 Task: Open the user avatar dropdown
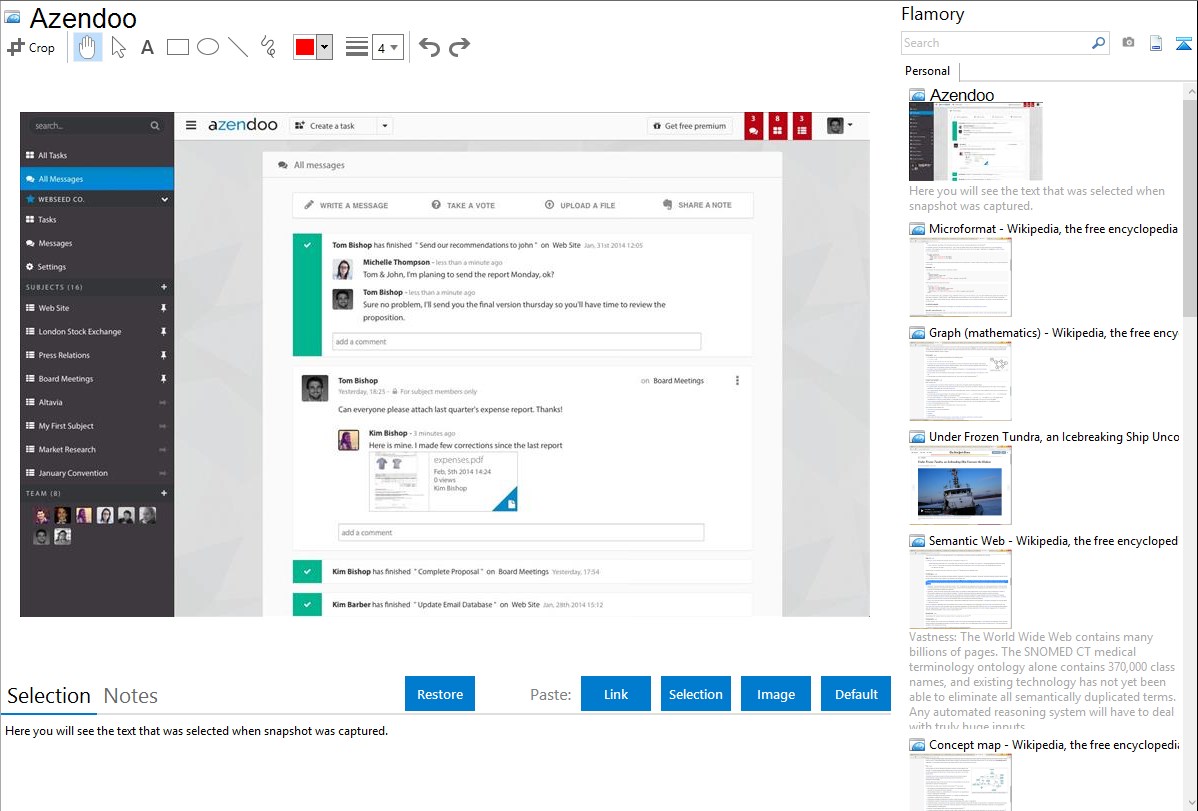[x=840, y=125]
